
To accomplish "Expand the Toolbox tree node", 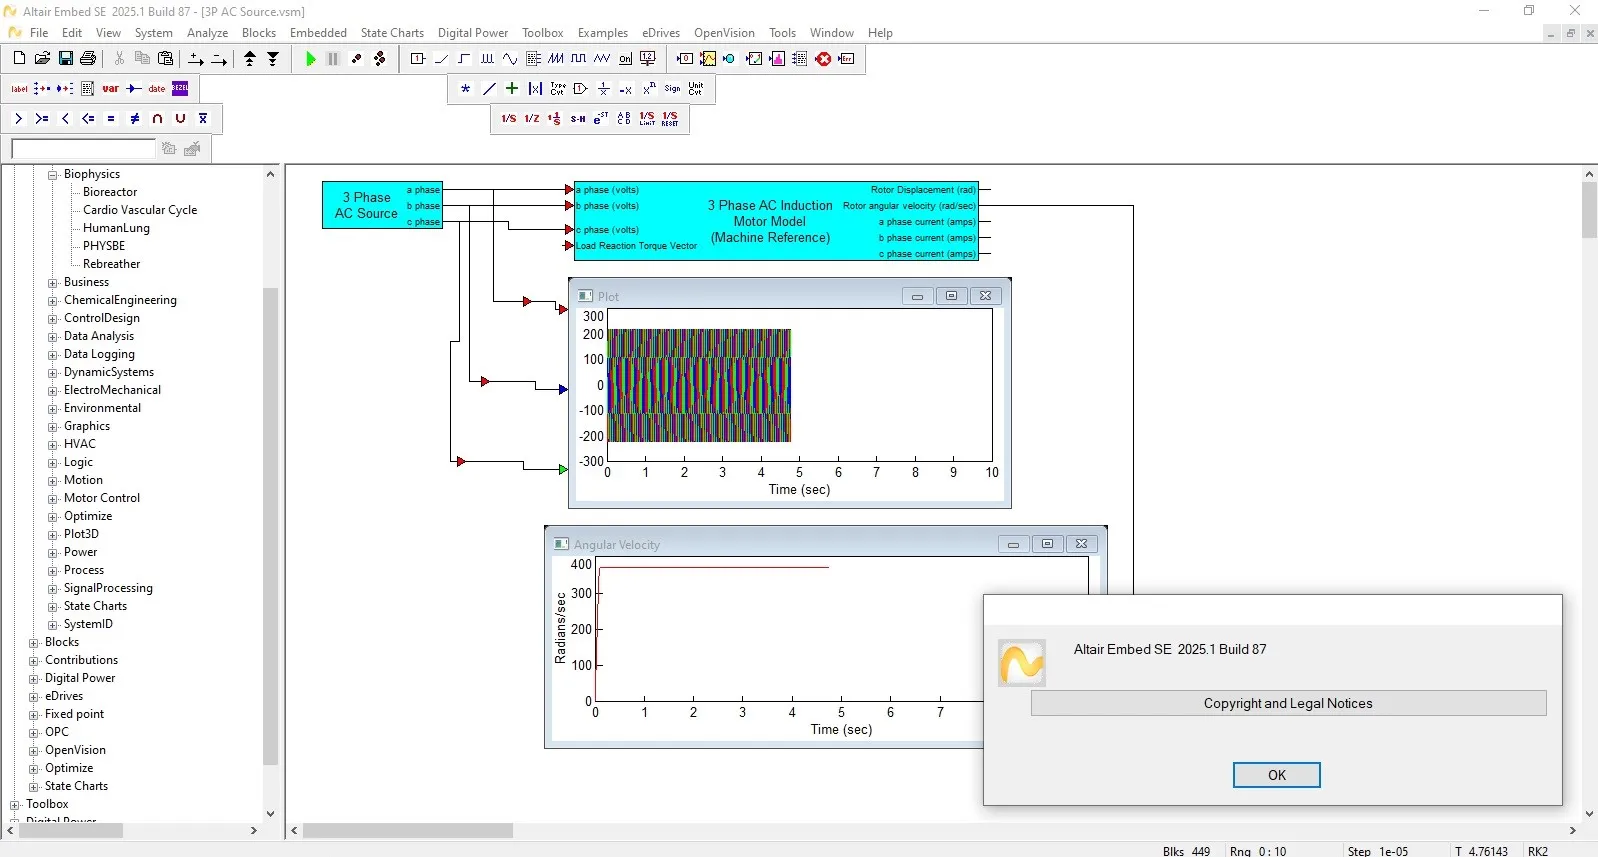I will (x=15, y=805).
